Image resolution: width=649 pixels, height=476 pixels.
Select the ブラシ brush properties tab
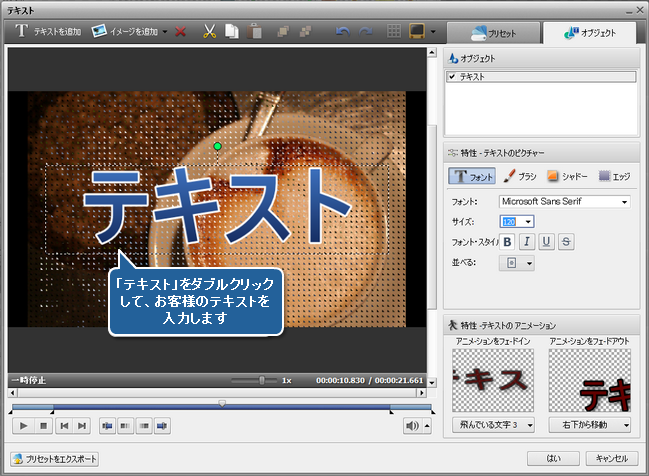tap(519, 175)
